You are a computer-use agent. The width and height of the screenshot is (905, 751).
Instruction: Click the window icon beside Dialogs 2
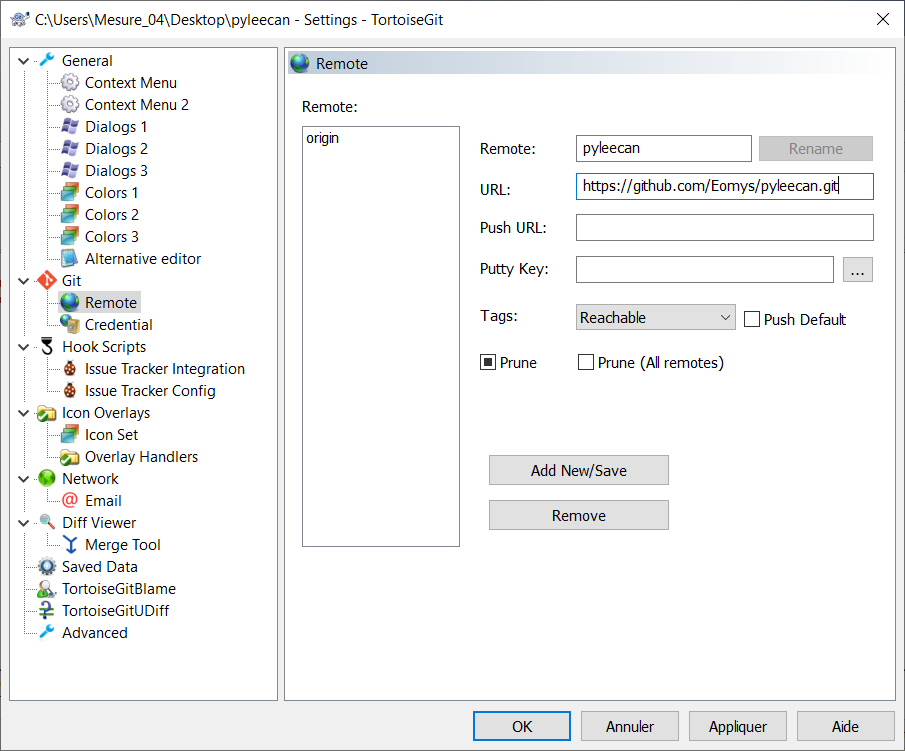point(70,148)
